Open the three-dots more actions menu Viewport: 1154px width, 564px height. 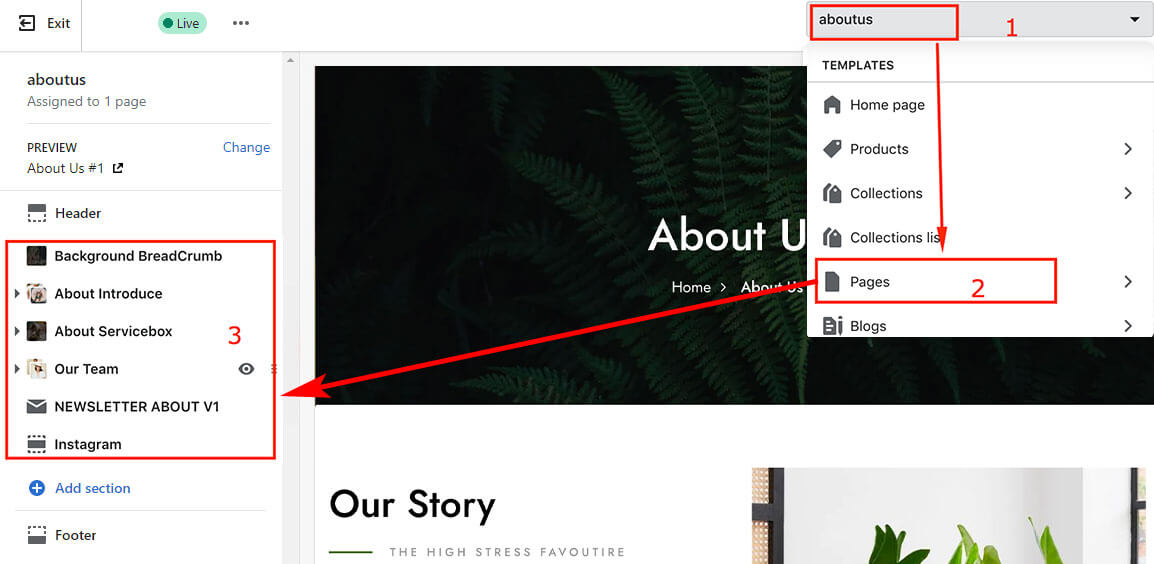[241, 23]
